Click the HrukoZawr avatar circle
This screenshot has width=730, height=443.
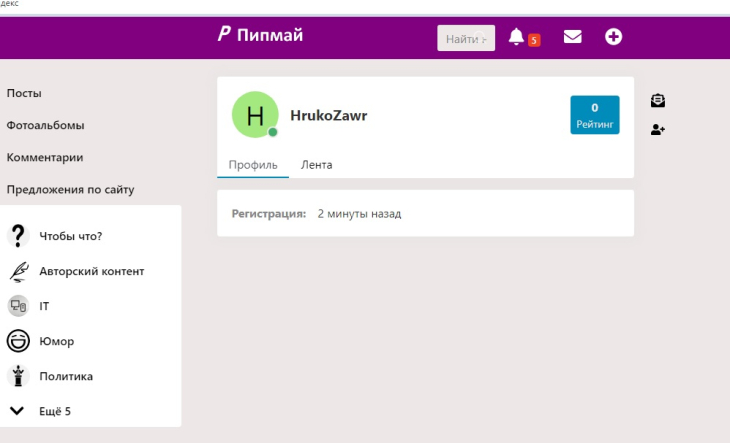255,114
